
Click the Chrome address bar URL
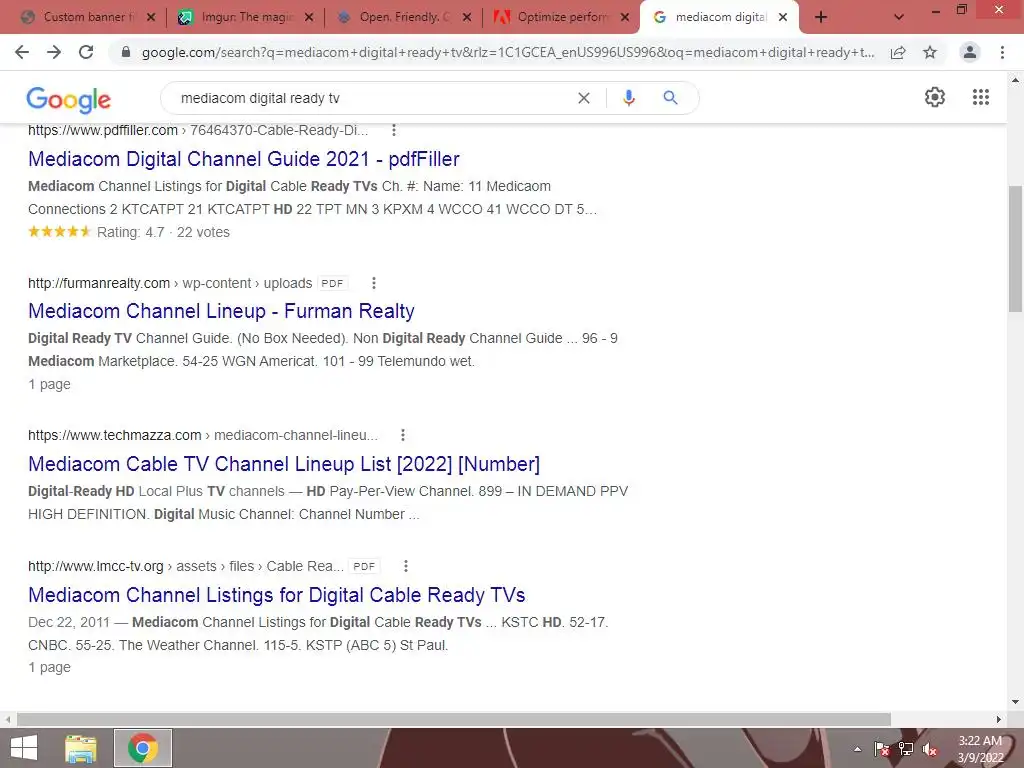(x=507, y=52)
